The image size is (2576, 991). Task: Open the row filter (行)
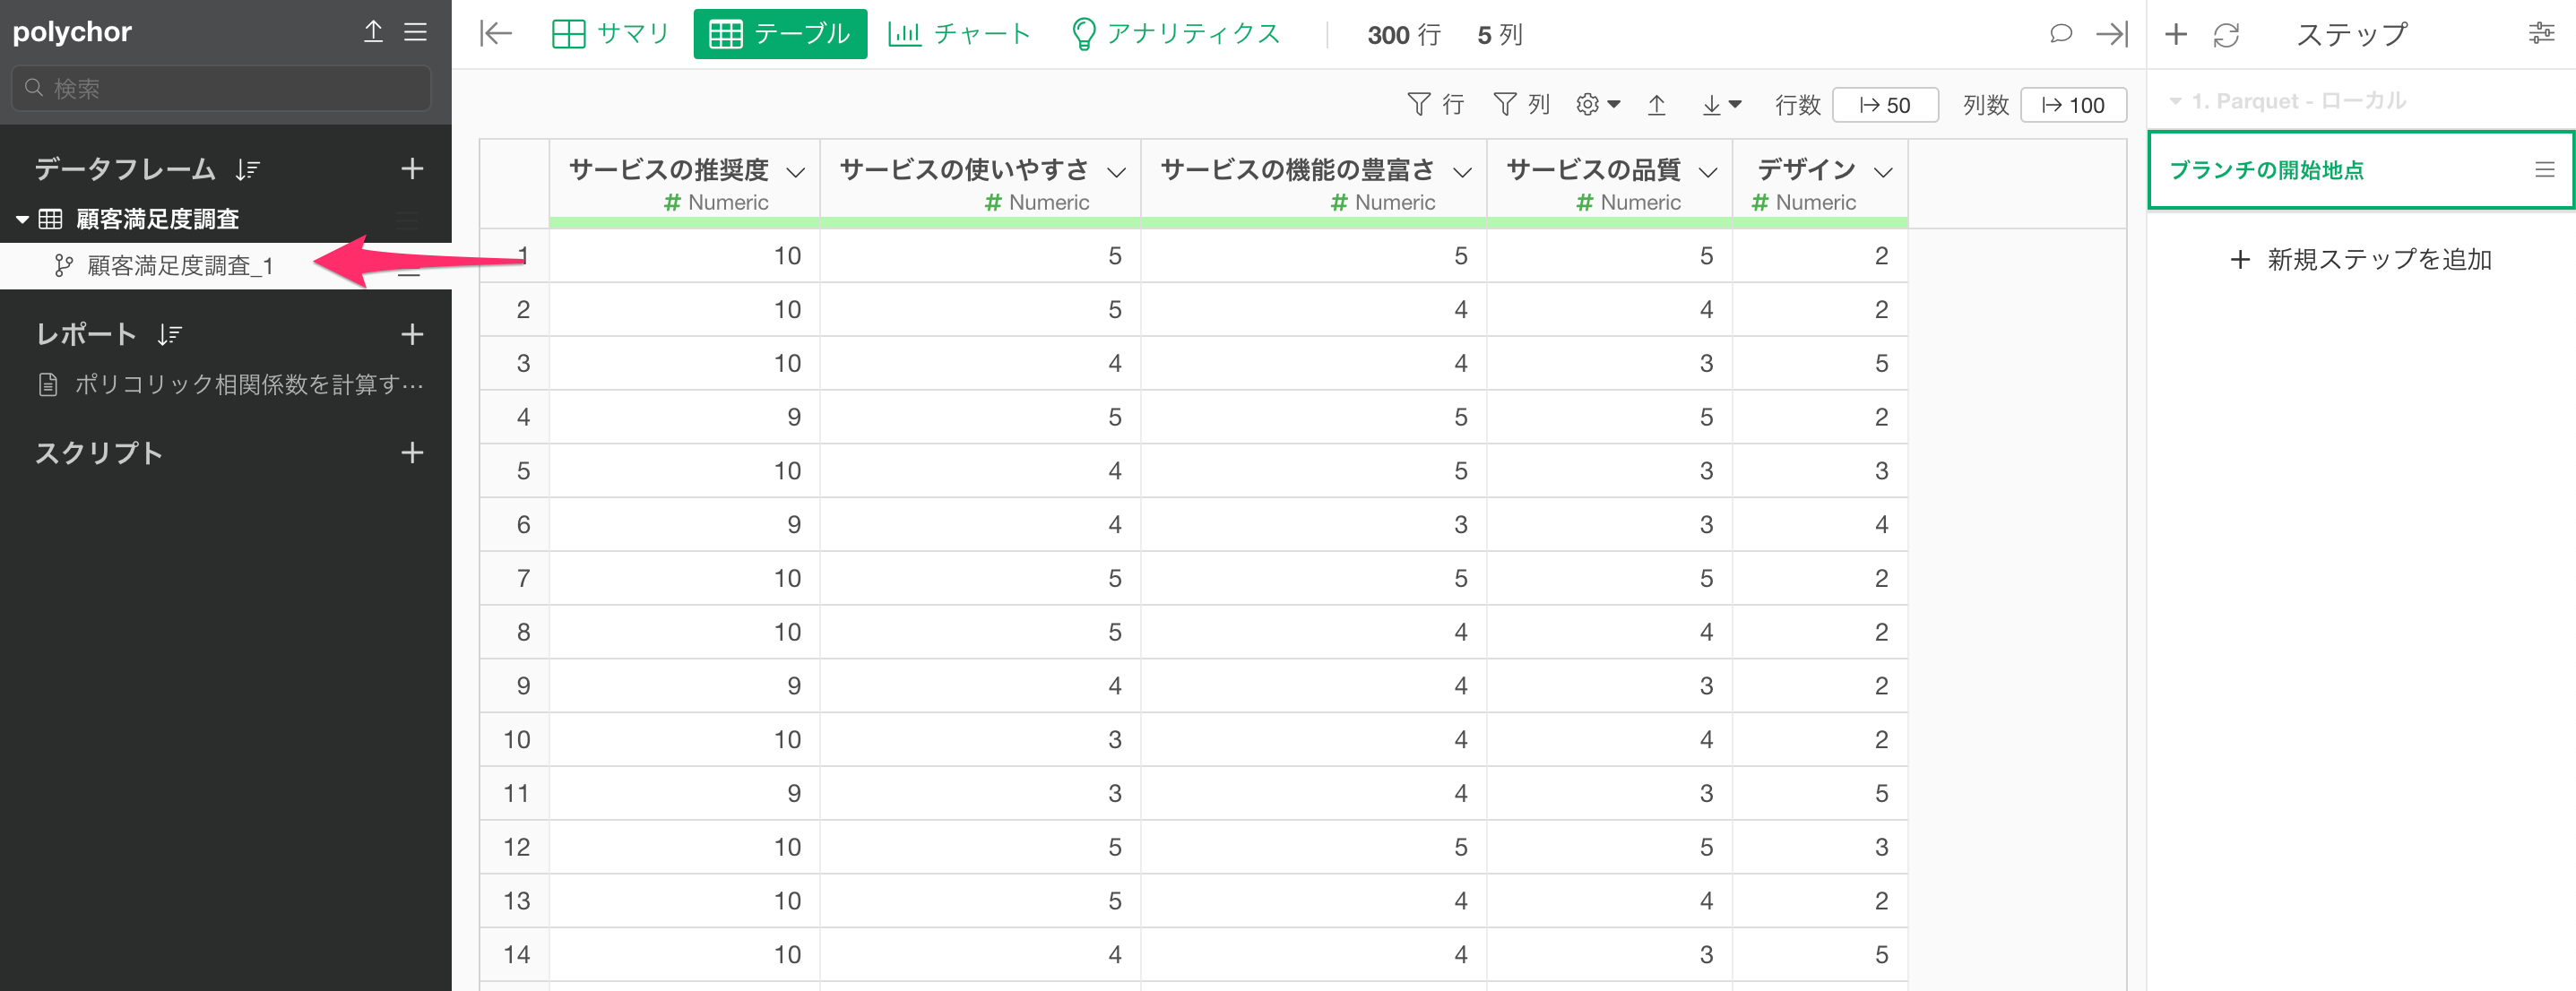pos(1435,104)
